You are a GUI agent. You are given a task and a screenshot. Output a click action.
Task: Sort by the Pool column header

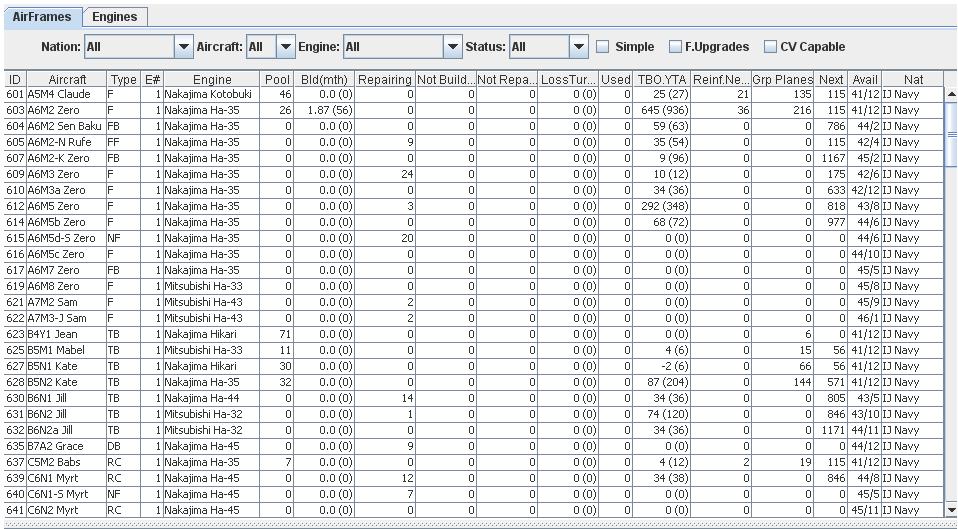[x=277, y=79]
